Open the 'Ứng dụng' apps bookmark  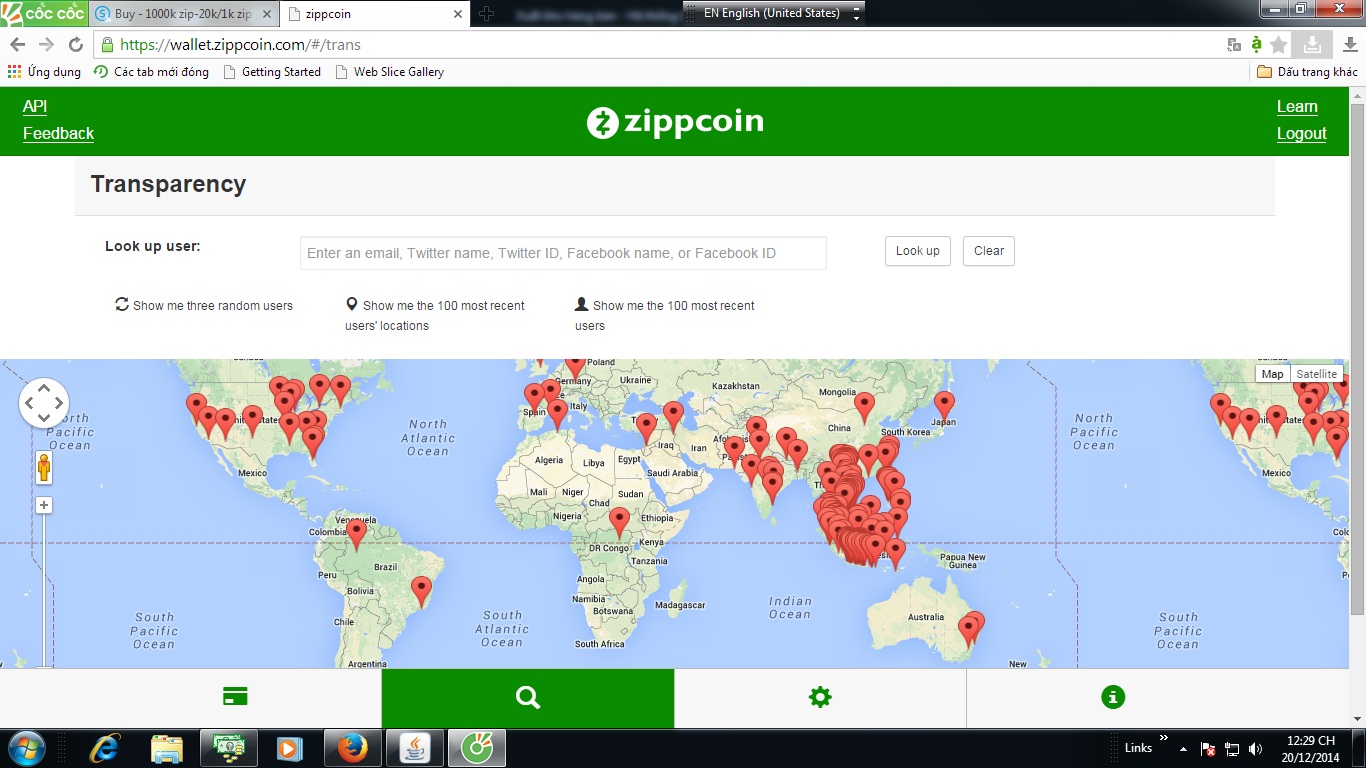(x=44, y=72)
